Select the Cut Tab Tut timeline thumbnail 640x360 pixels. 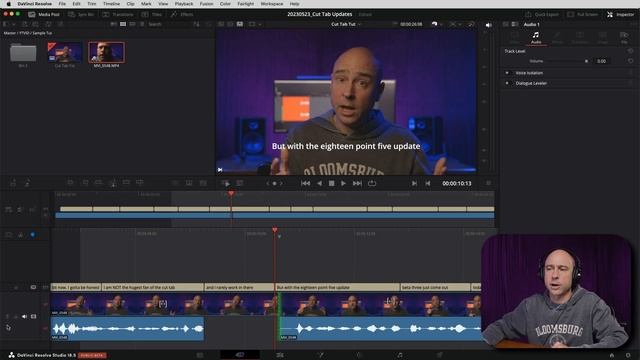pos(64,54)
